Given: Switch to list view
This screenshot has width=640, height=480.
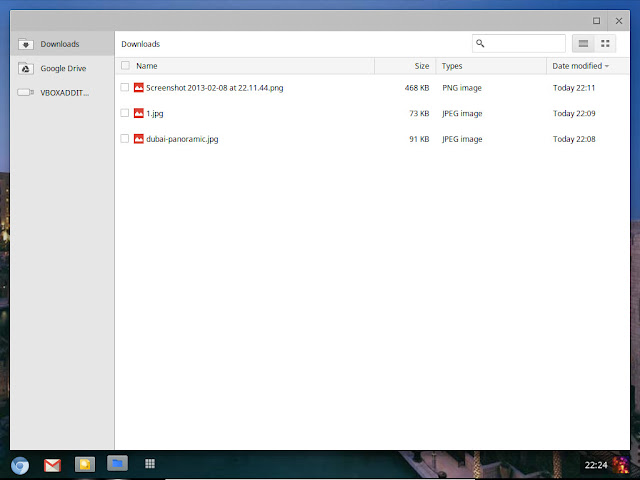Looking at the screenshot, I should 583,44.
